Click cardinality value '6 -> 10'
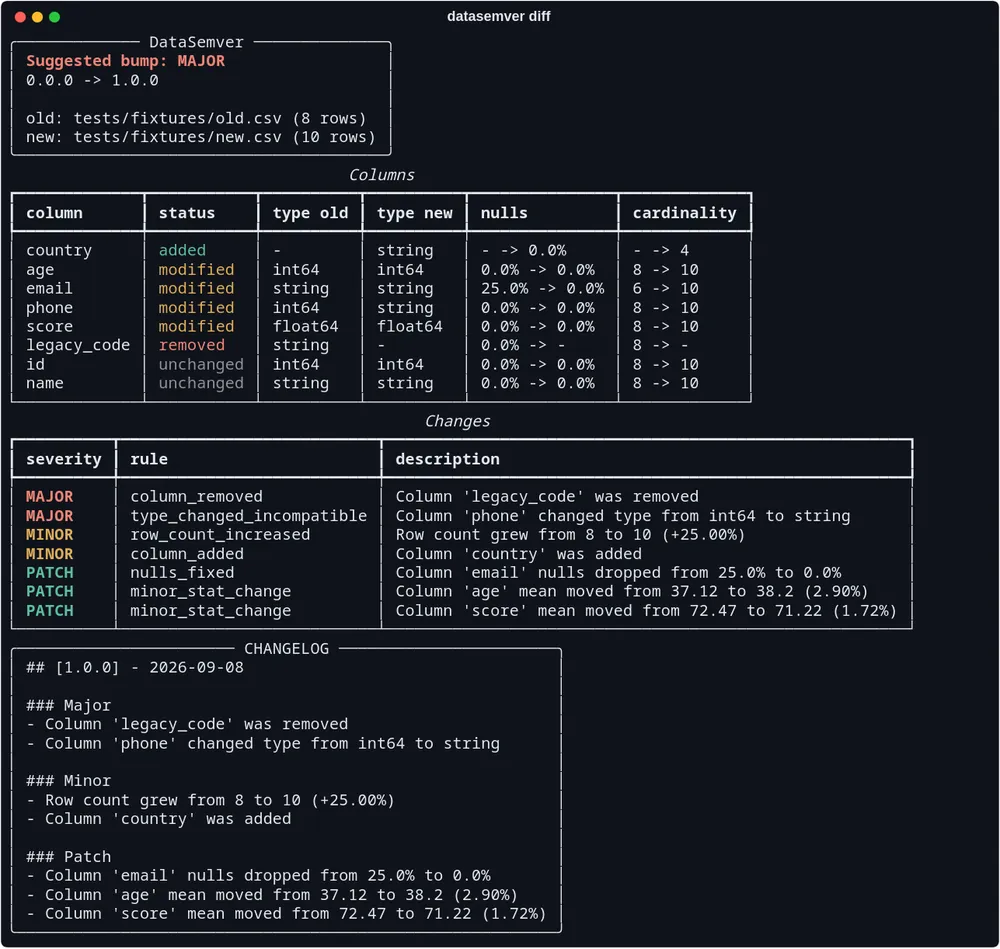1000x949 pixels. tap(665, 288)
